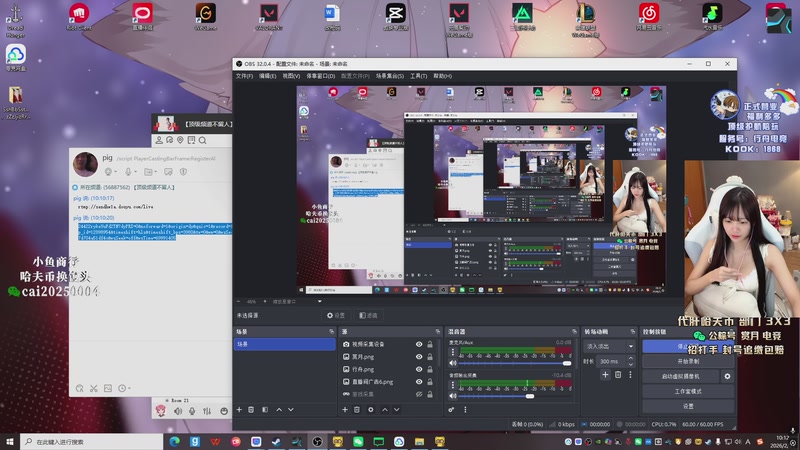800x450 pixels.
Task: Open advanced audio properties gear in mixer
Action: point(453,409)
